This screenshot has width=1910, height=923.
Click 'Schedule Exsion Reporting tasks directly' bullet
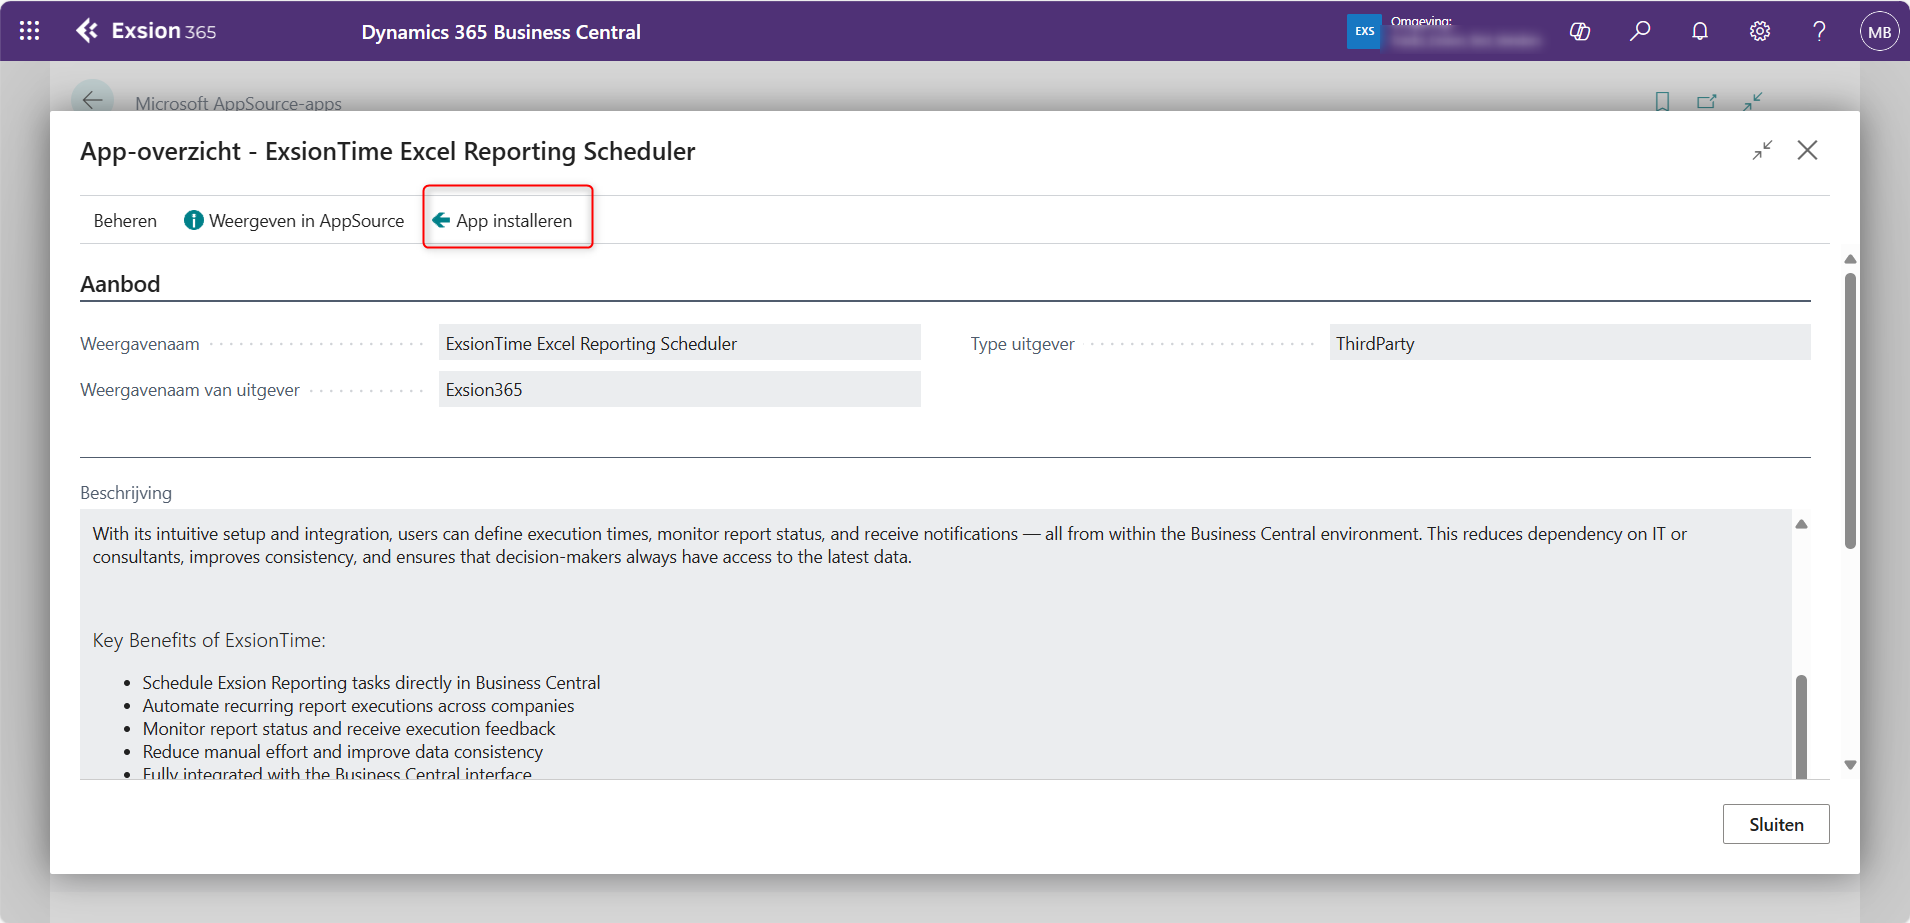[x=371, y=683]
